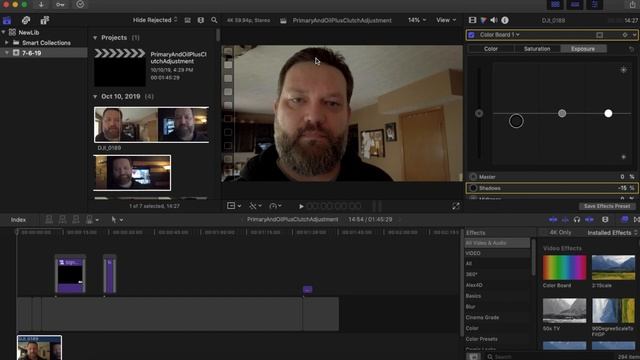Toggle video skimming in timeline
The image size is (640, 360).
tap(553, 220)
